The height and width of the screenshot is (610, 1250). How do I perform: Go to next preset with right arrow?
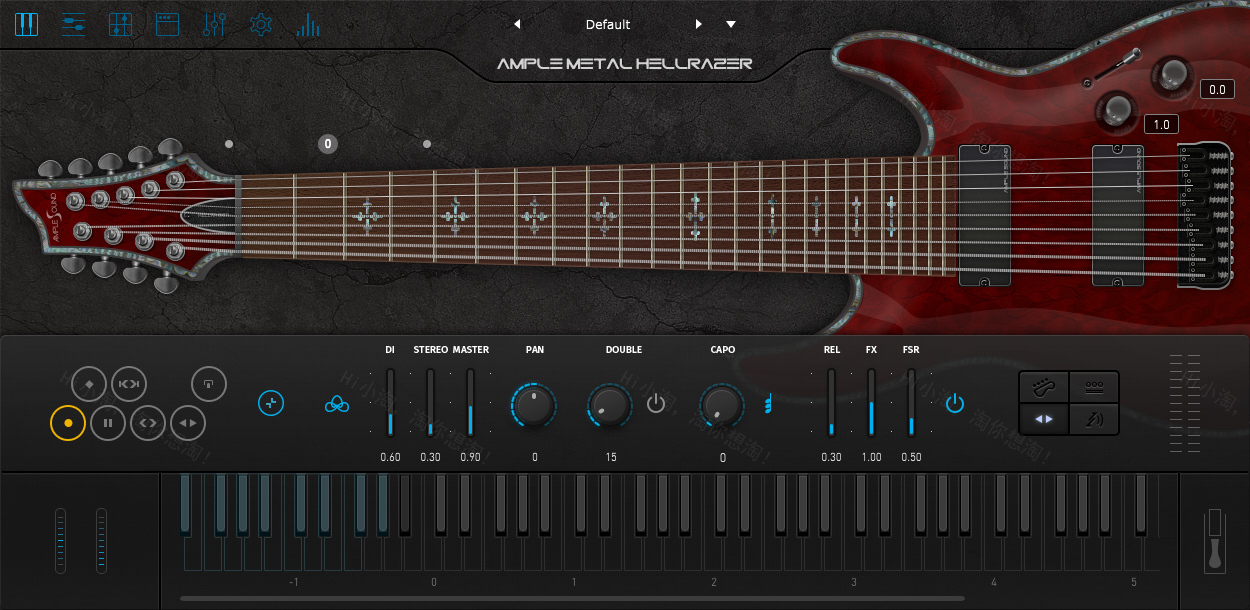click(699, 24)
